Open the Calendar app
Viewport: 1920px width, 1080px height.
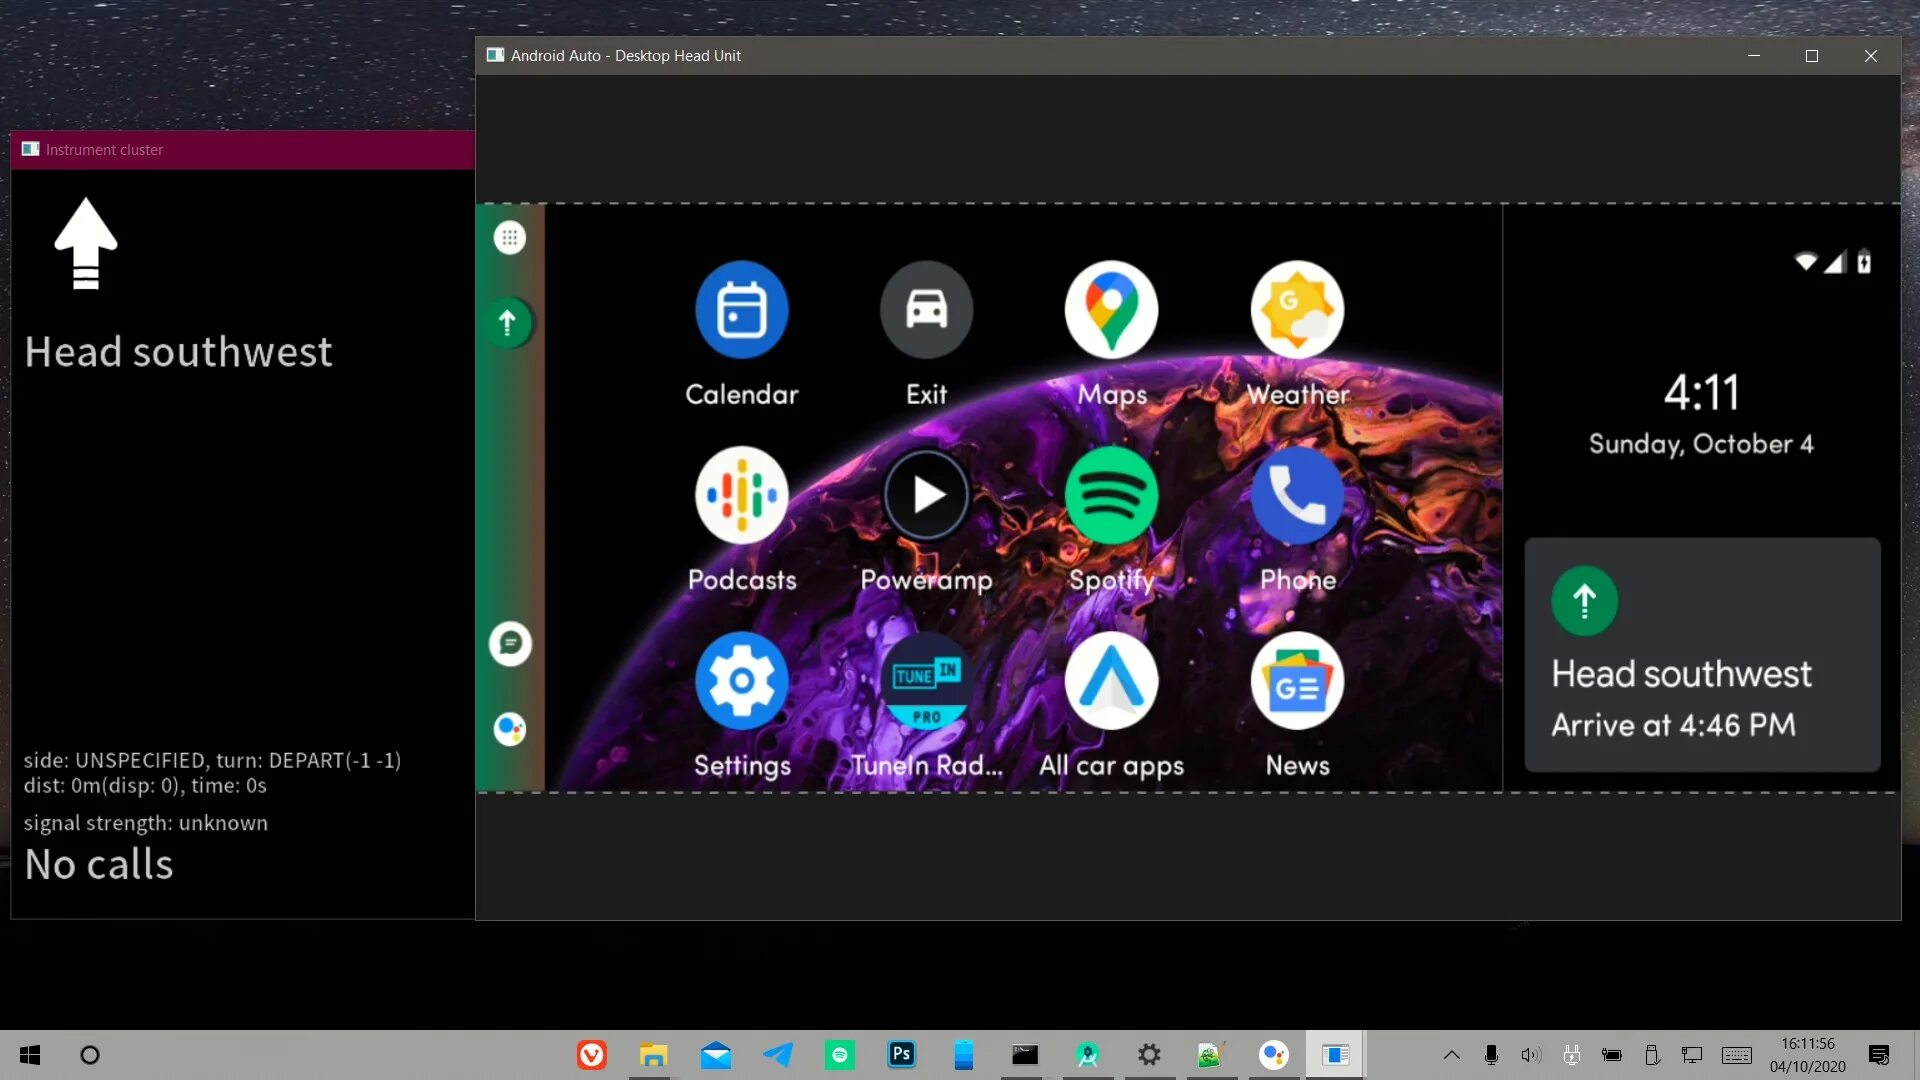pyautogui.click(x=741, y=310)
